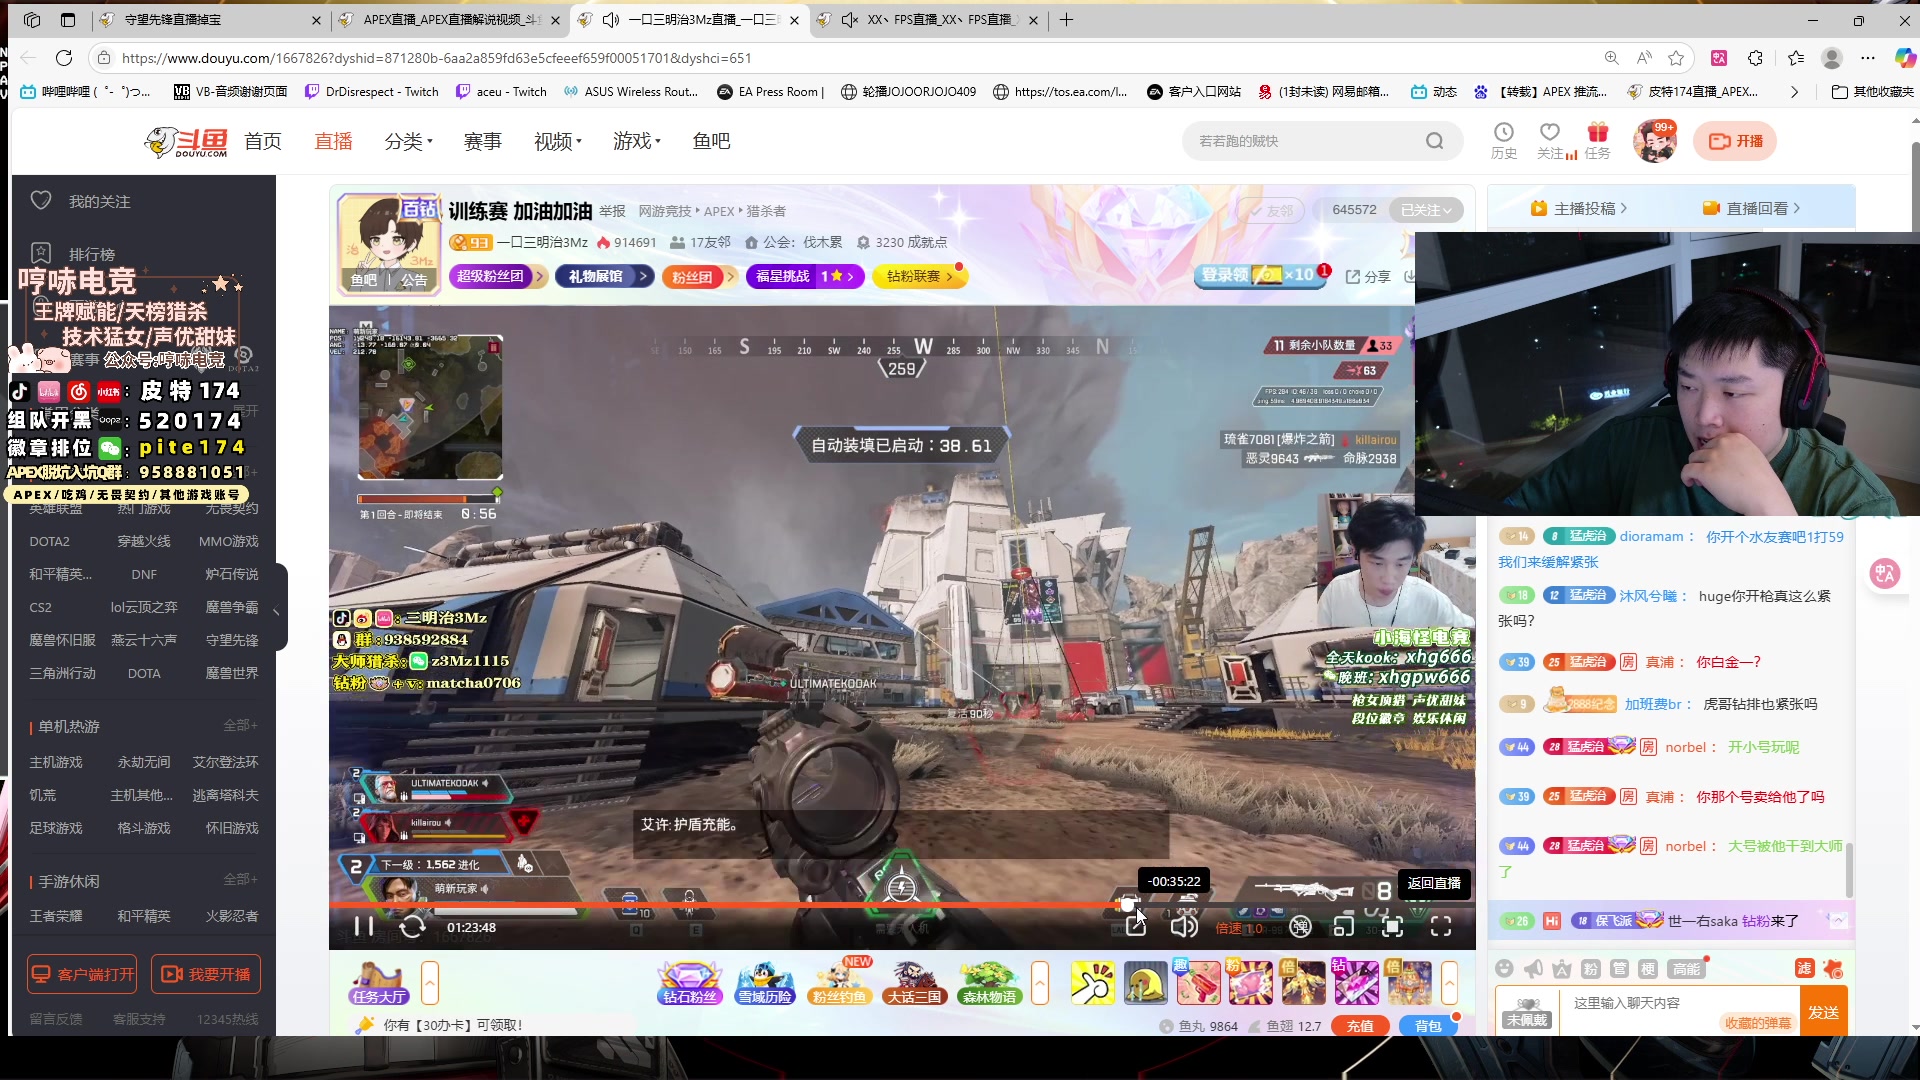The height and width of the screenshot is (1080, 1920).
Task: Click the playback progress handle
Action: [1128, 905]
